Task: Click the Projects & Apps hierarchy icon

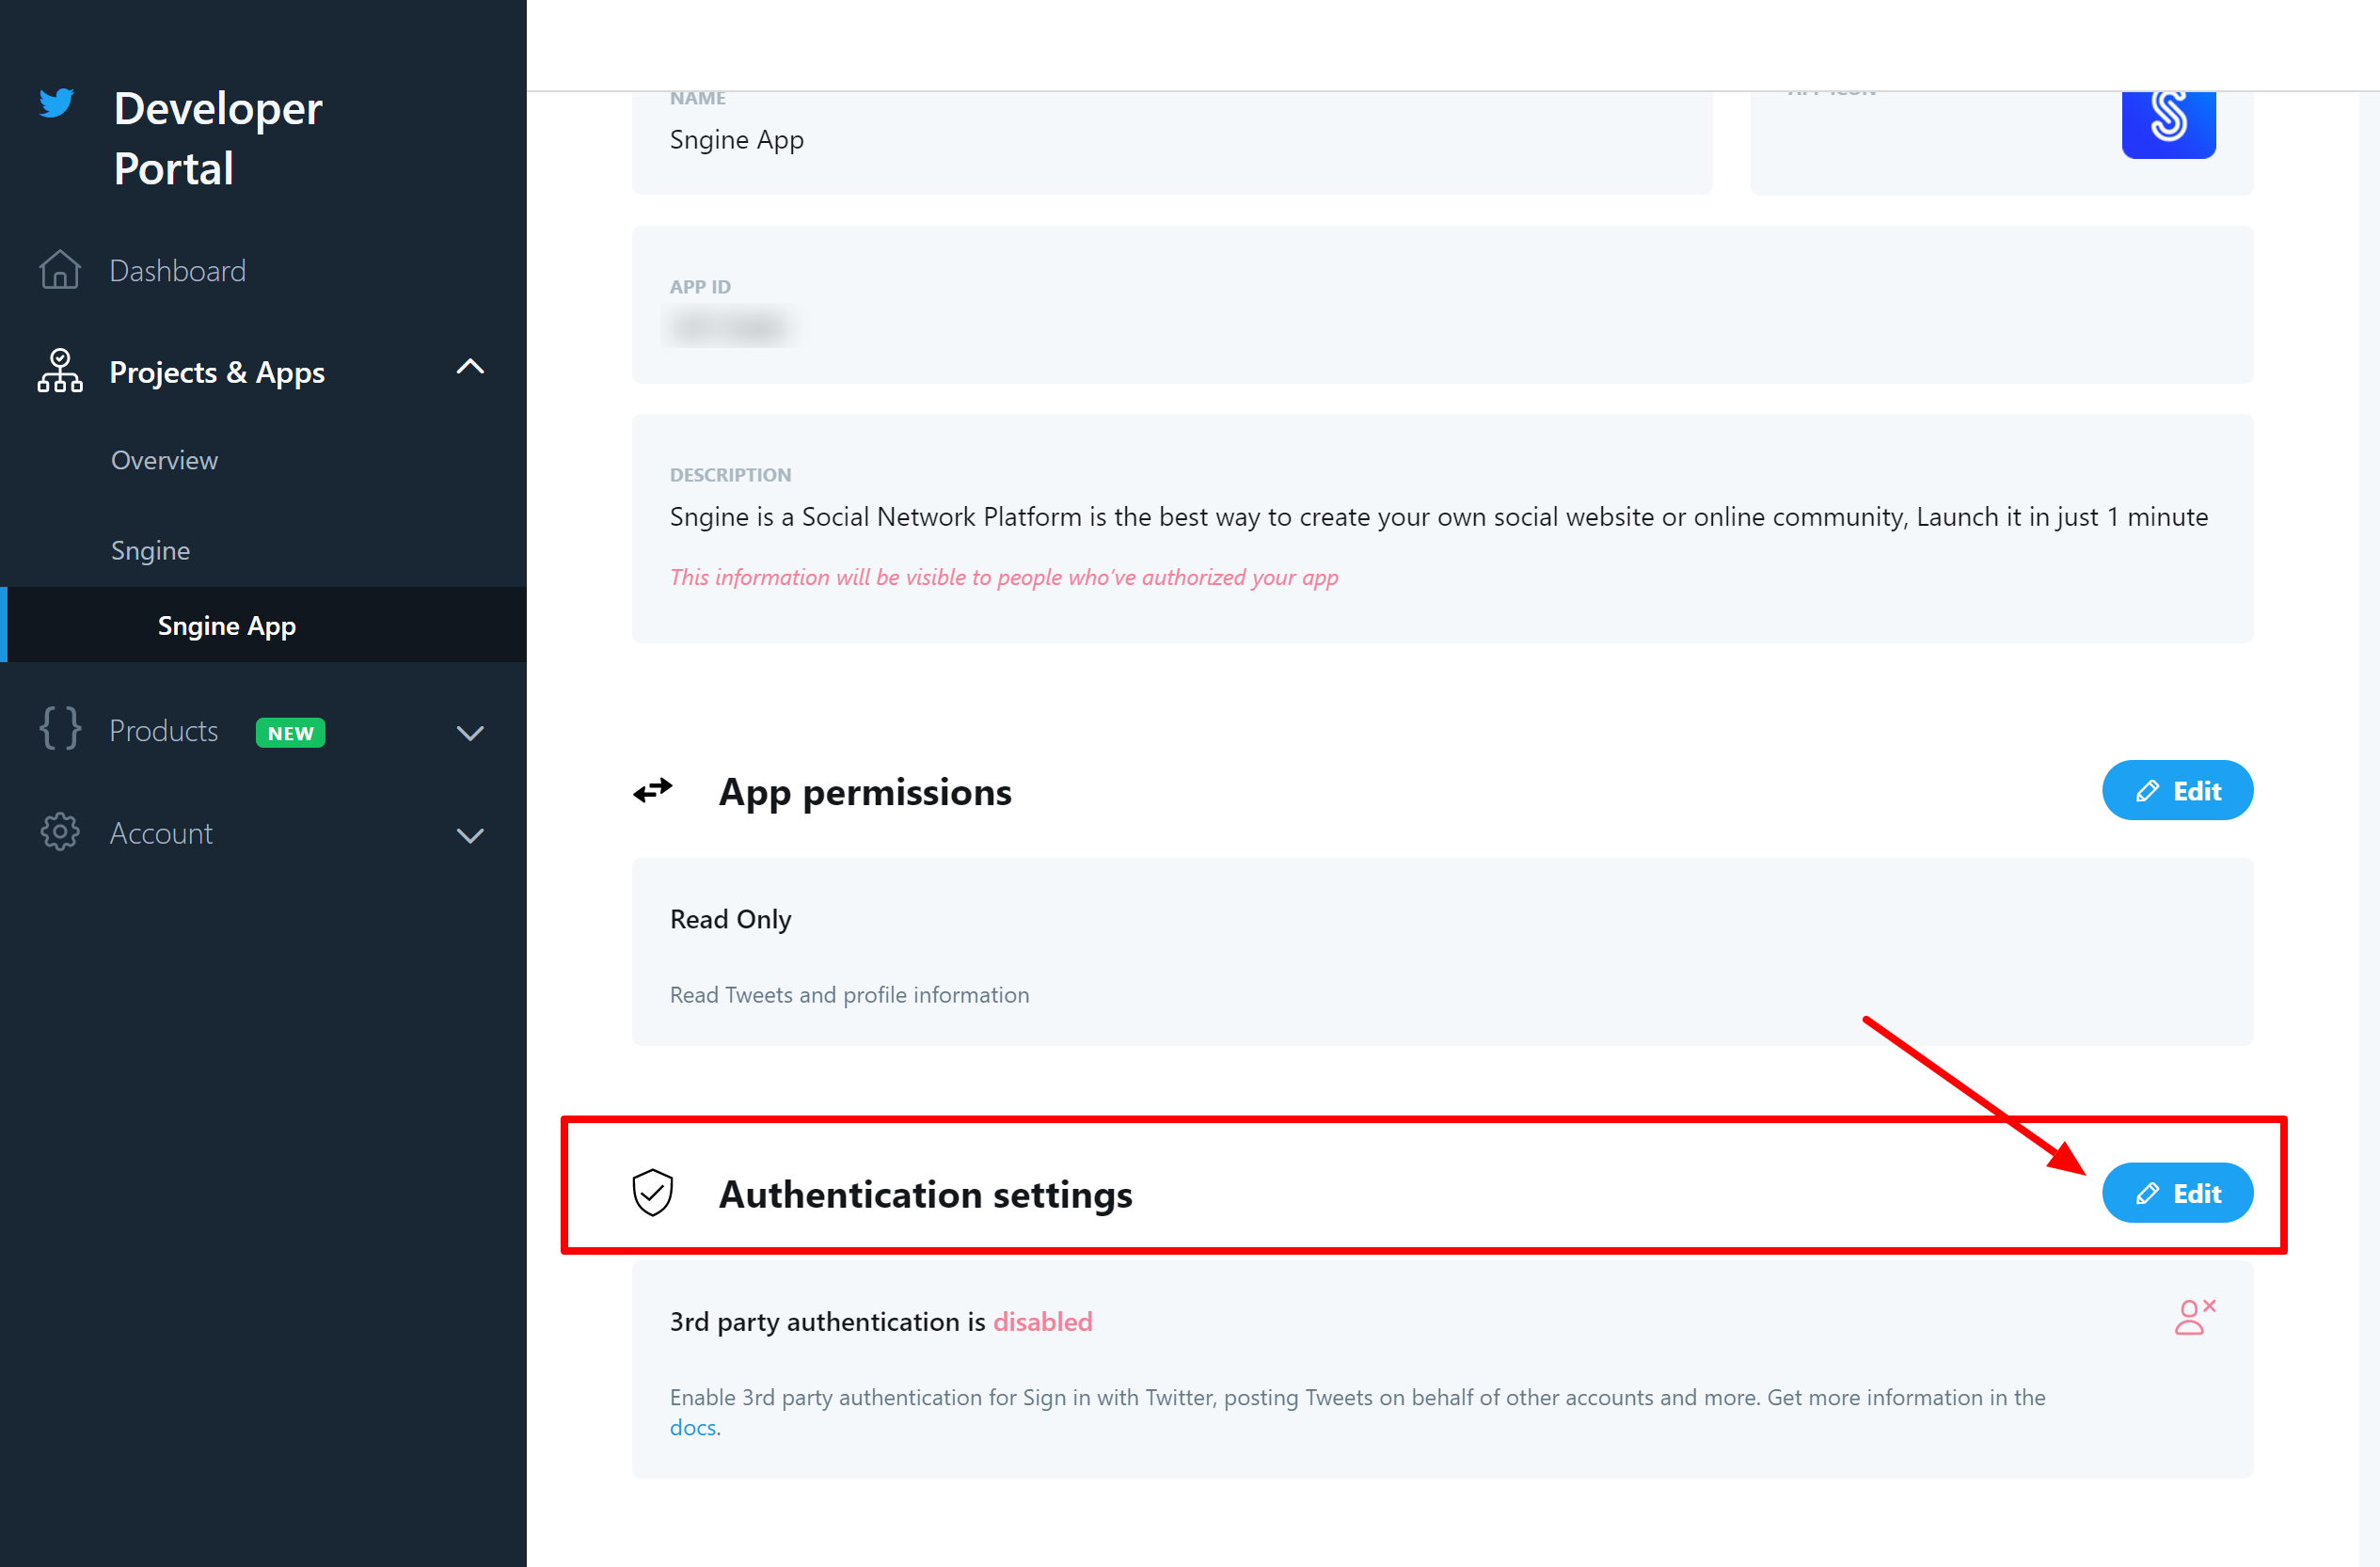Action: [x=60, y=371]
